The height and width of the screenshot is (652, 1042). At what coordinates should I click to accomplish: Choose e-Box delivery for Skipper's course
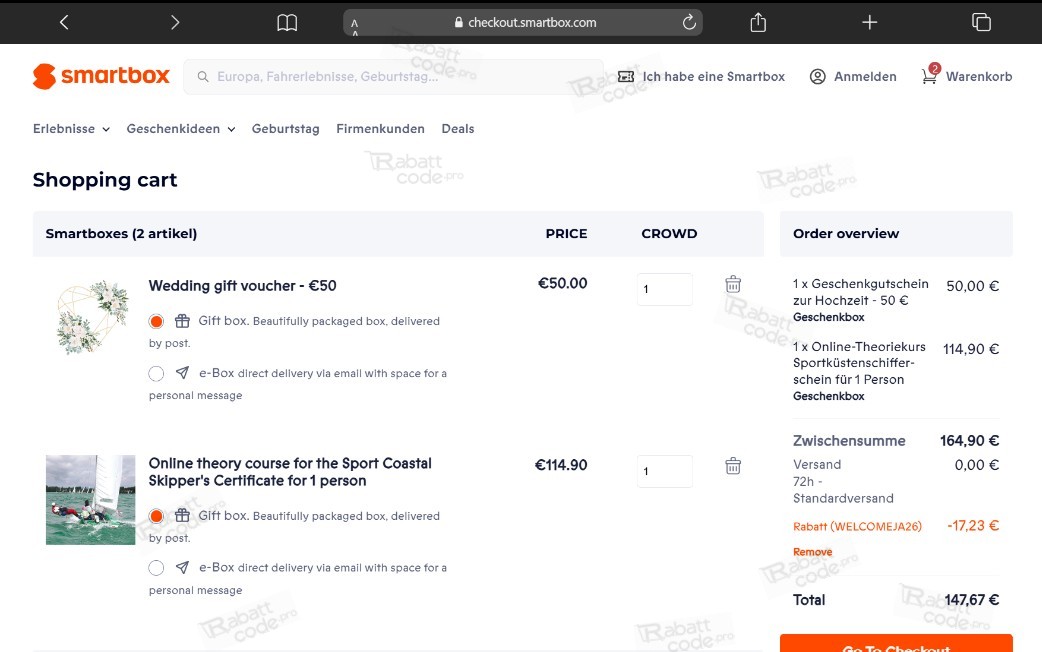pyautogui.click(x=156, y=568)
